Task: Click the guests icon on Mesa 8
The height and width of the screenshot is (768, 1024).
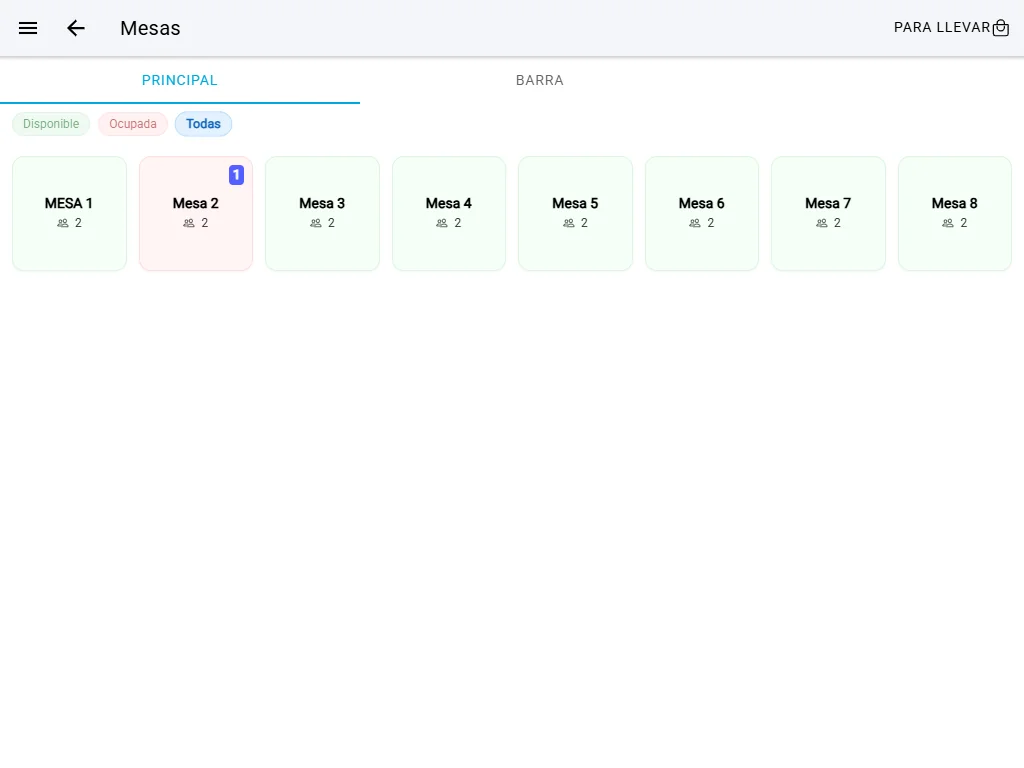Action: tap(948, 223)
